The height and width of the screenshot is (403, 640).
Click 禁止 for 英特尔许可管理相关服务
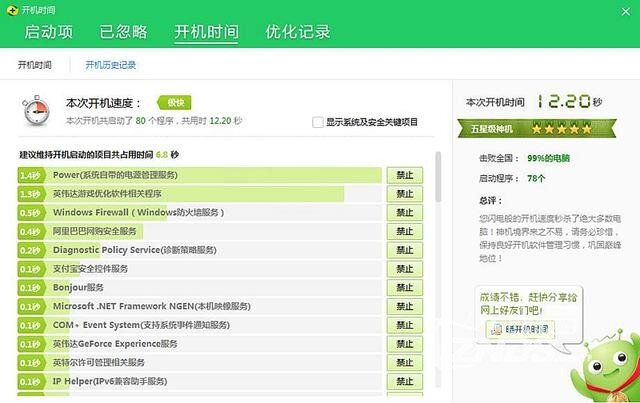coord(404,363)
